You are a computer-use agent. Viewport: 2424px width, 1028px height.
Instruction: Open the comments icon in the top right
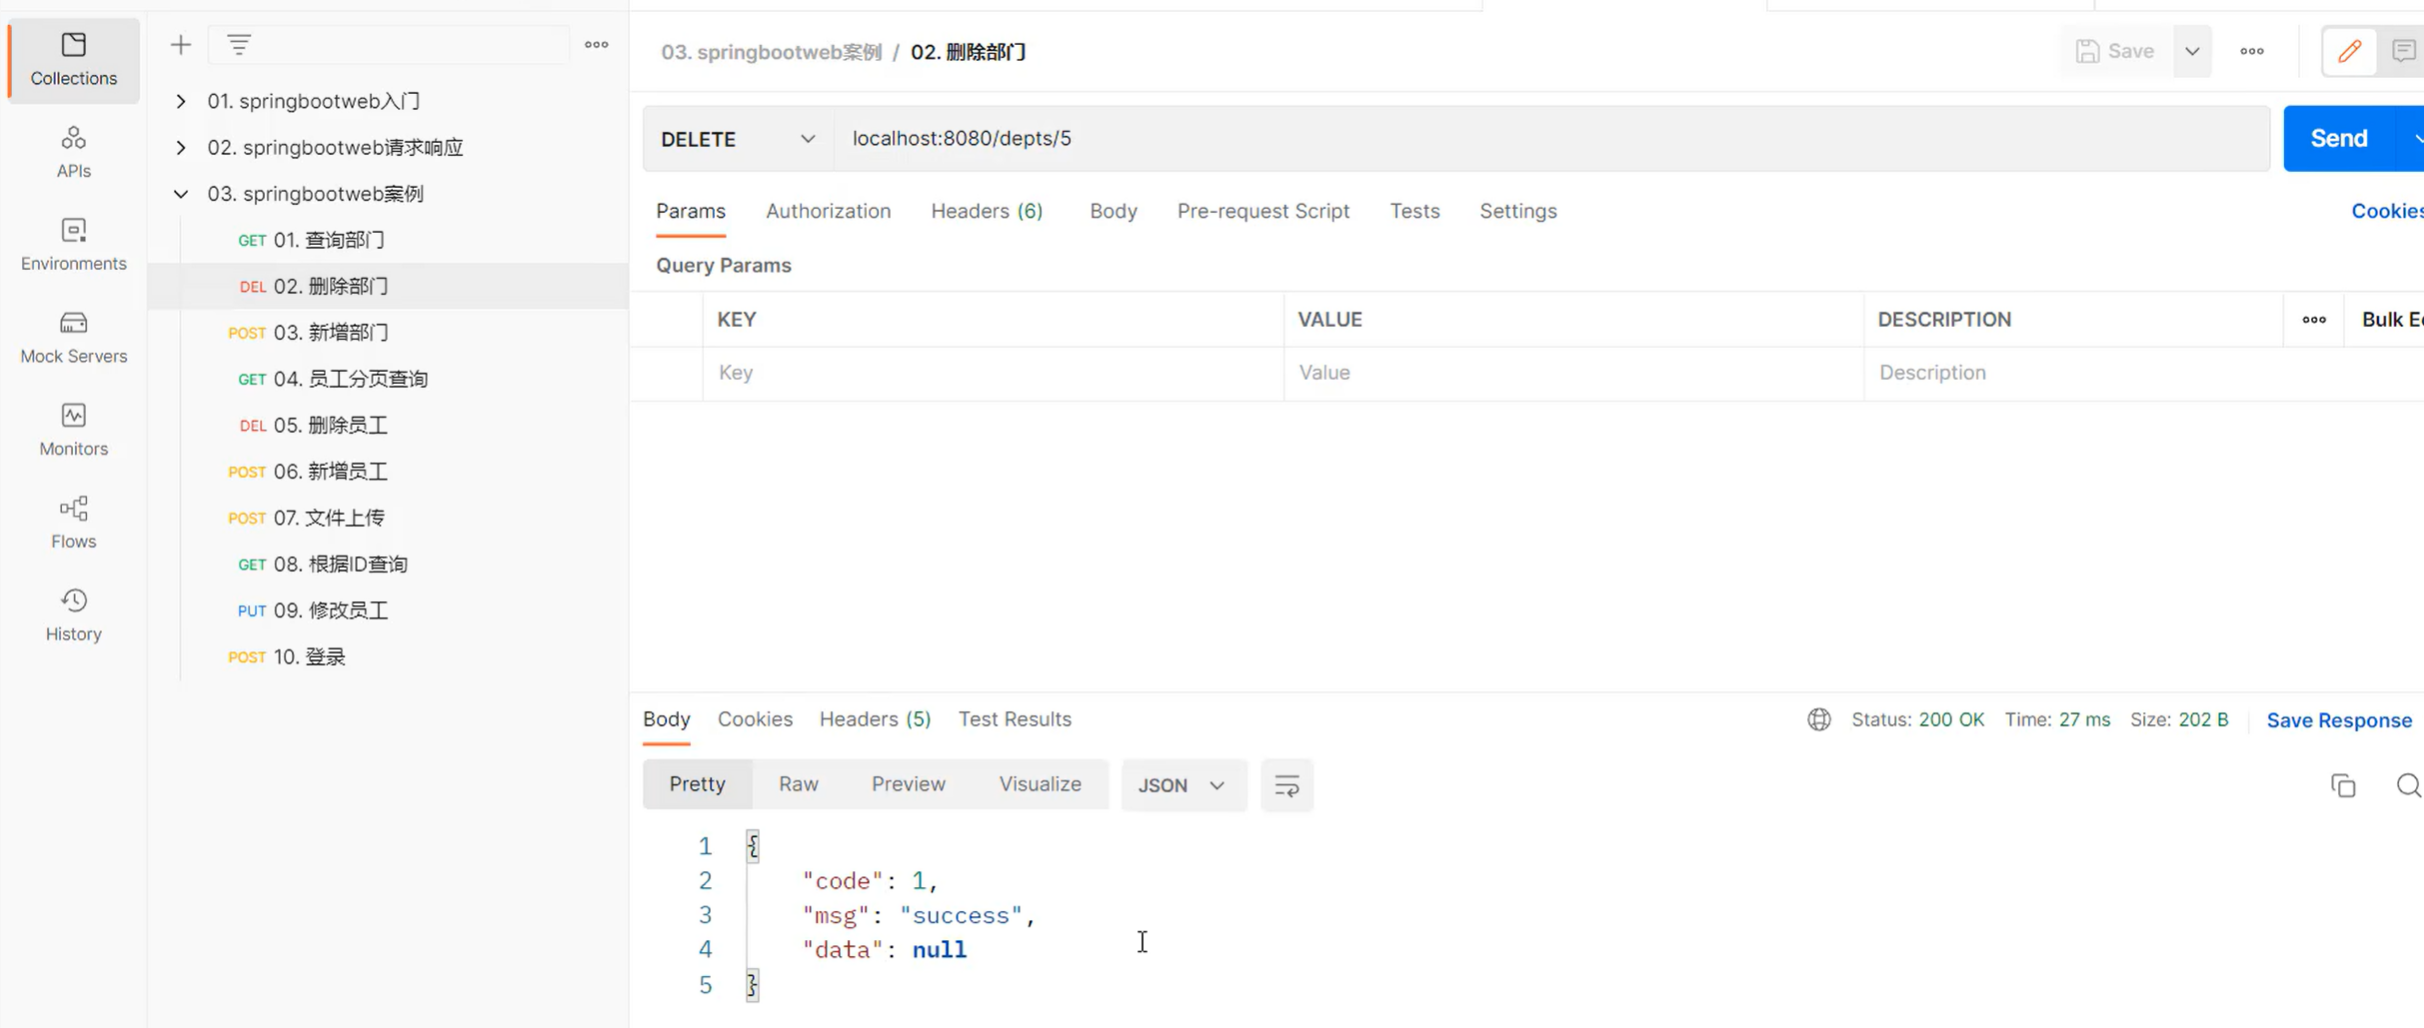click(2403, 51)
